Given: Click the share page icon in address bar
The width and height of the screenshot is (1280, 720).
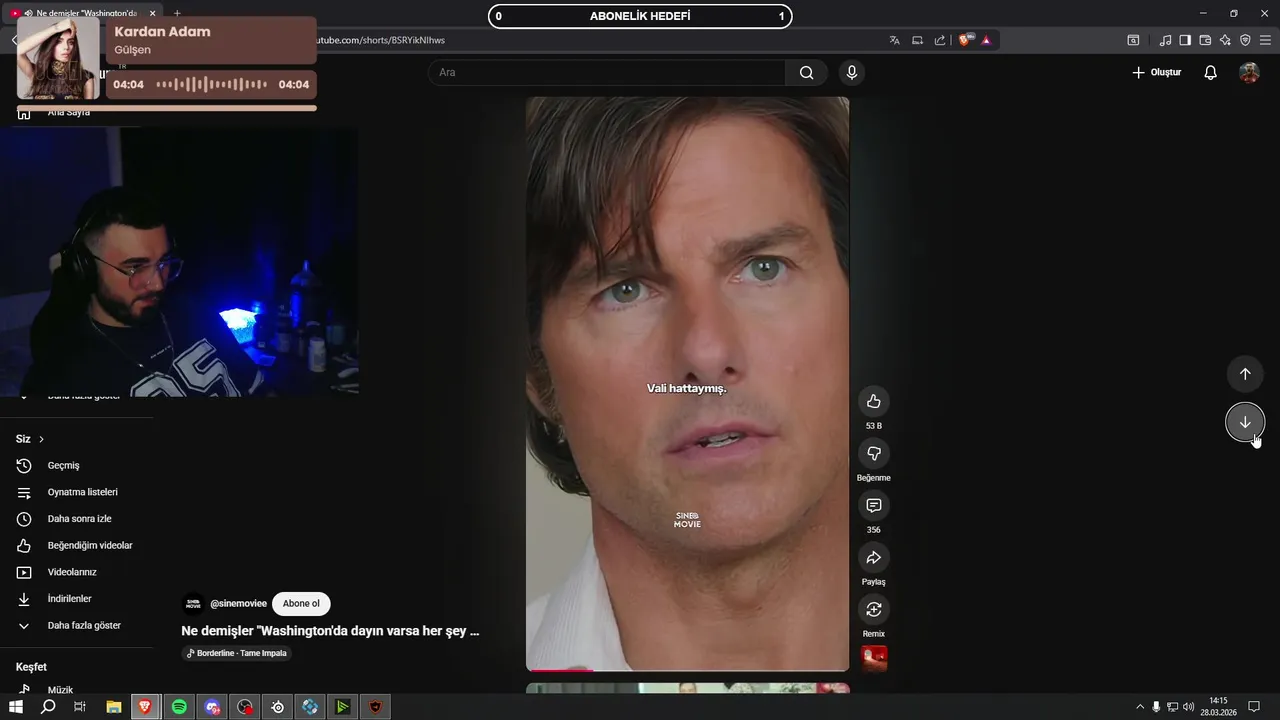Looking at the screenshot, I should point(940,40).
